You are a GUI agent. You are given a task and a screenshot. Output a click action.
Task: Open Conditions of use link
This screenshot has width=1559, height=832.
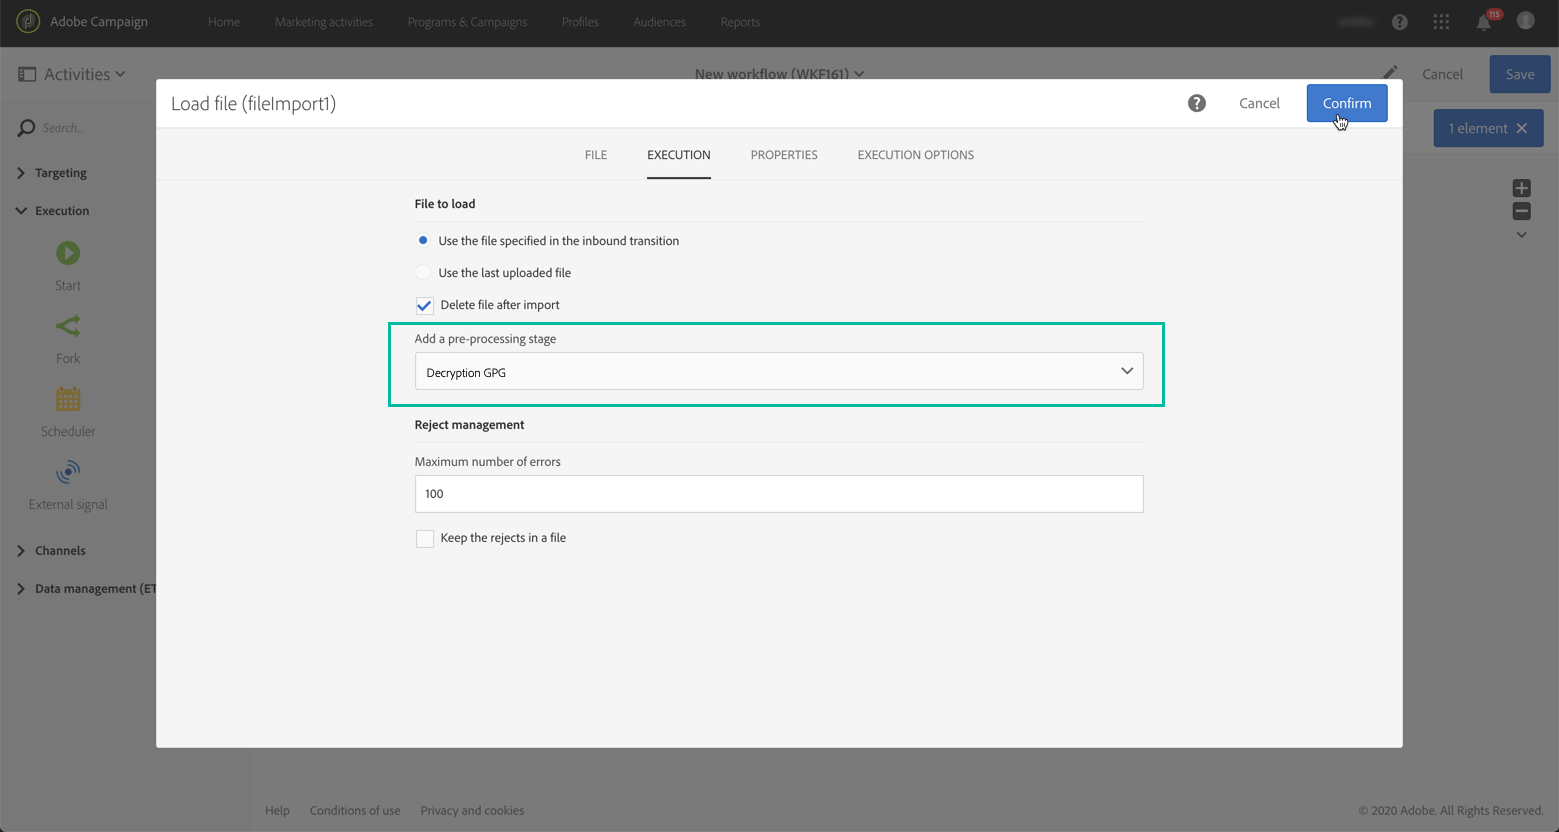point(355,811)
